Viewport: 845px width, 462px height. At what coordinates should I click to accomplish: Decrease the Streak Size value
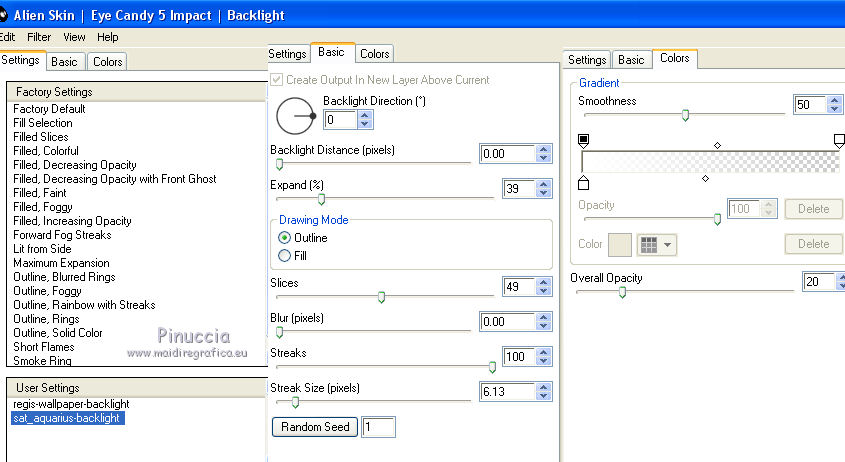coord(544,396)
